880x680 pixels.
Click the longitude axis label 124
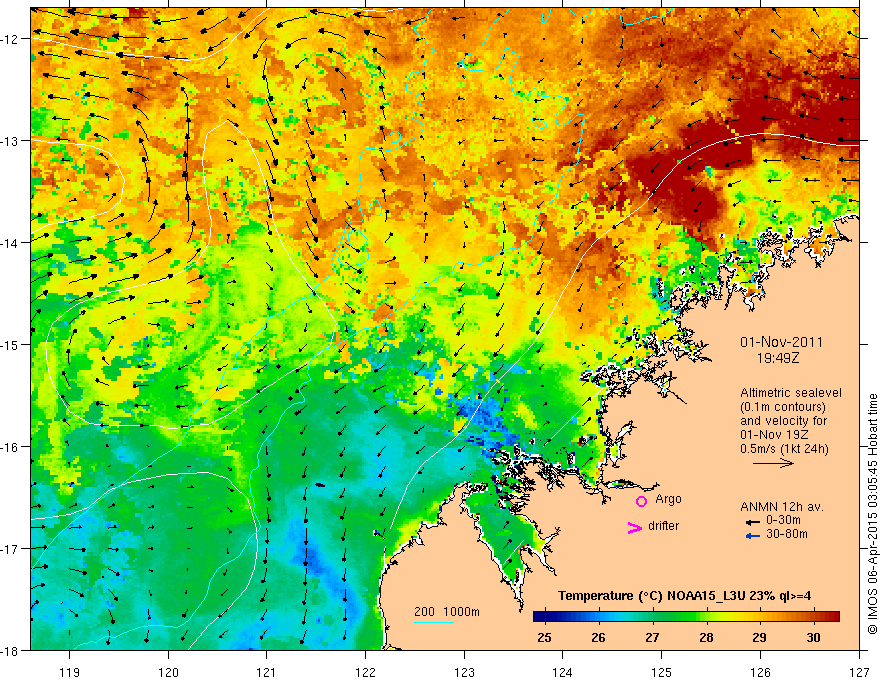(x=563, y=672)
